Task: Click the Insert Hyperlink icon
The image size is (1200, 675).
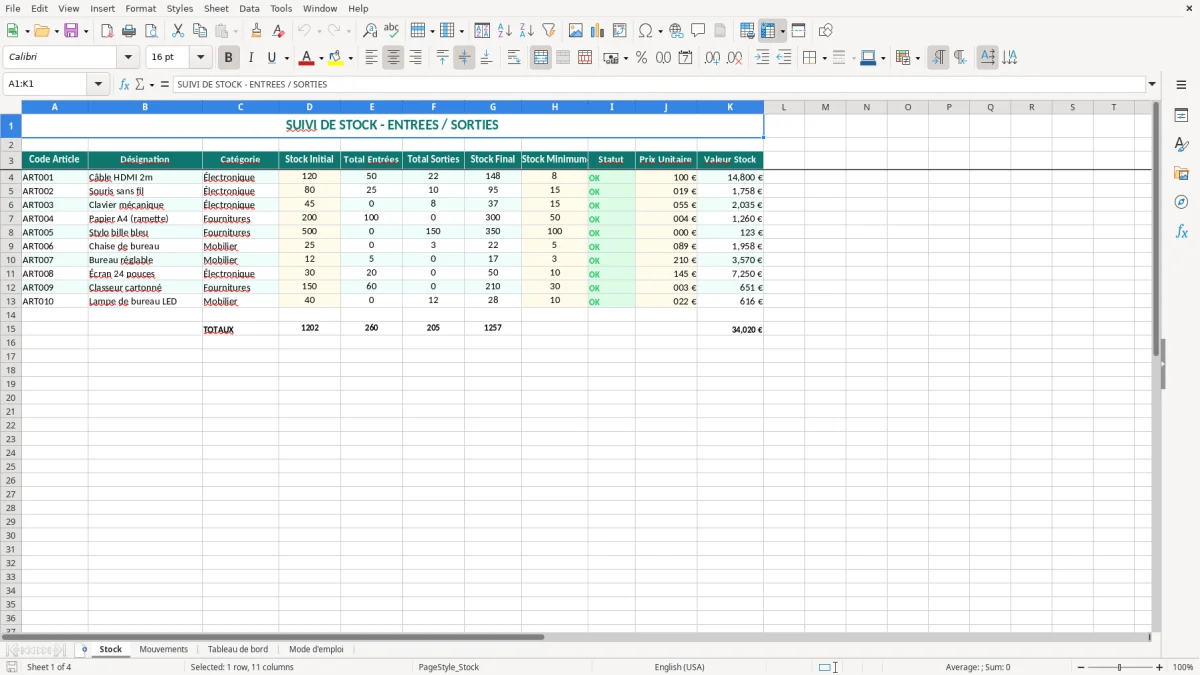Action: click(676, 31)
